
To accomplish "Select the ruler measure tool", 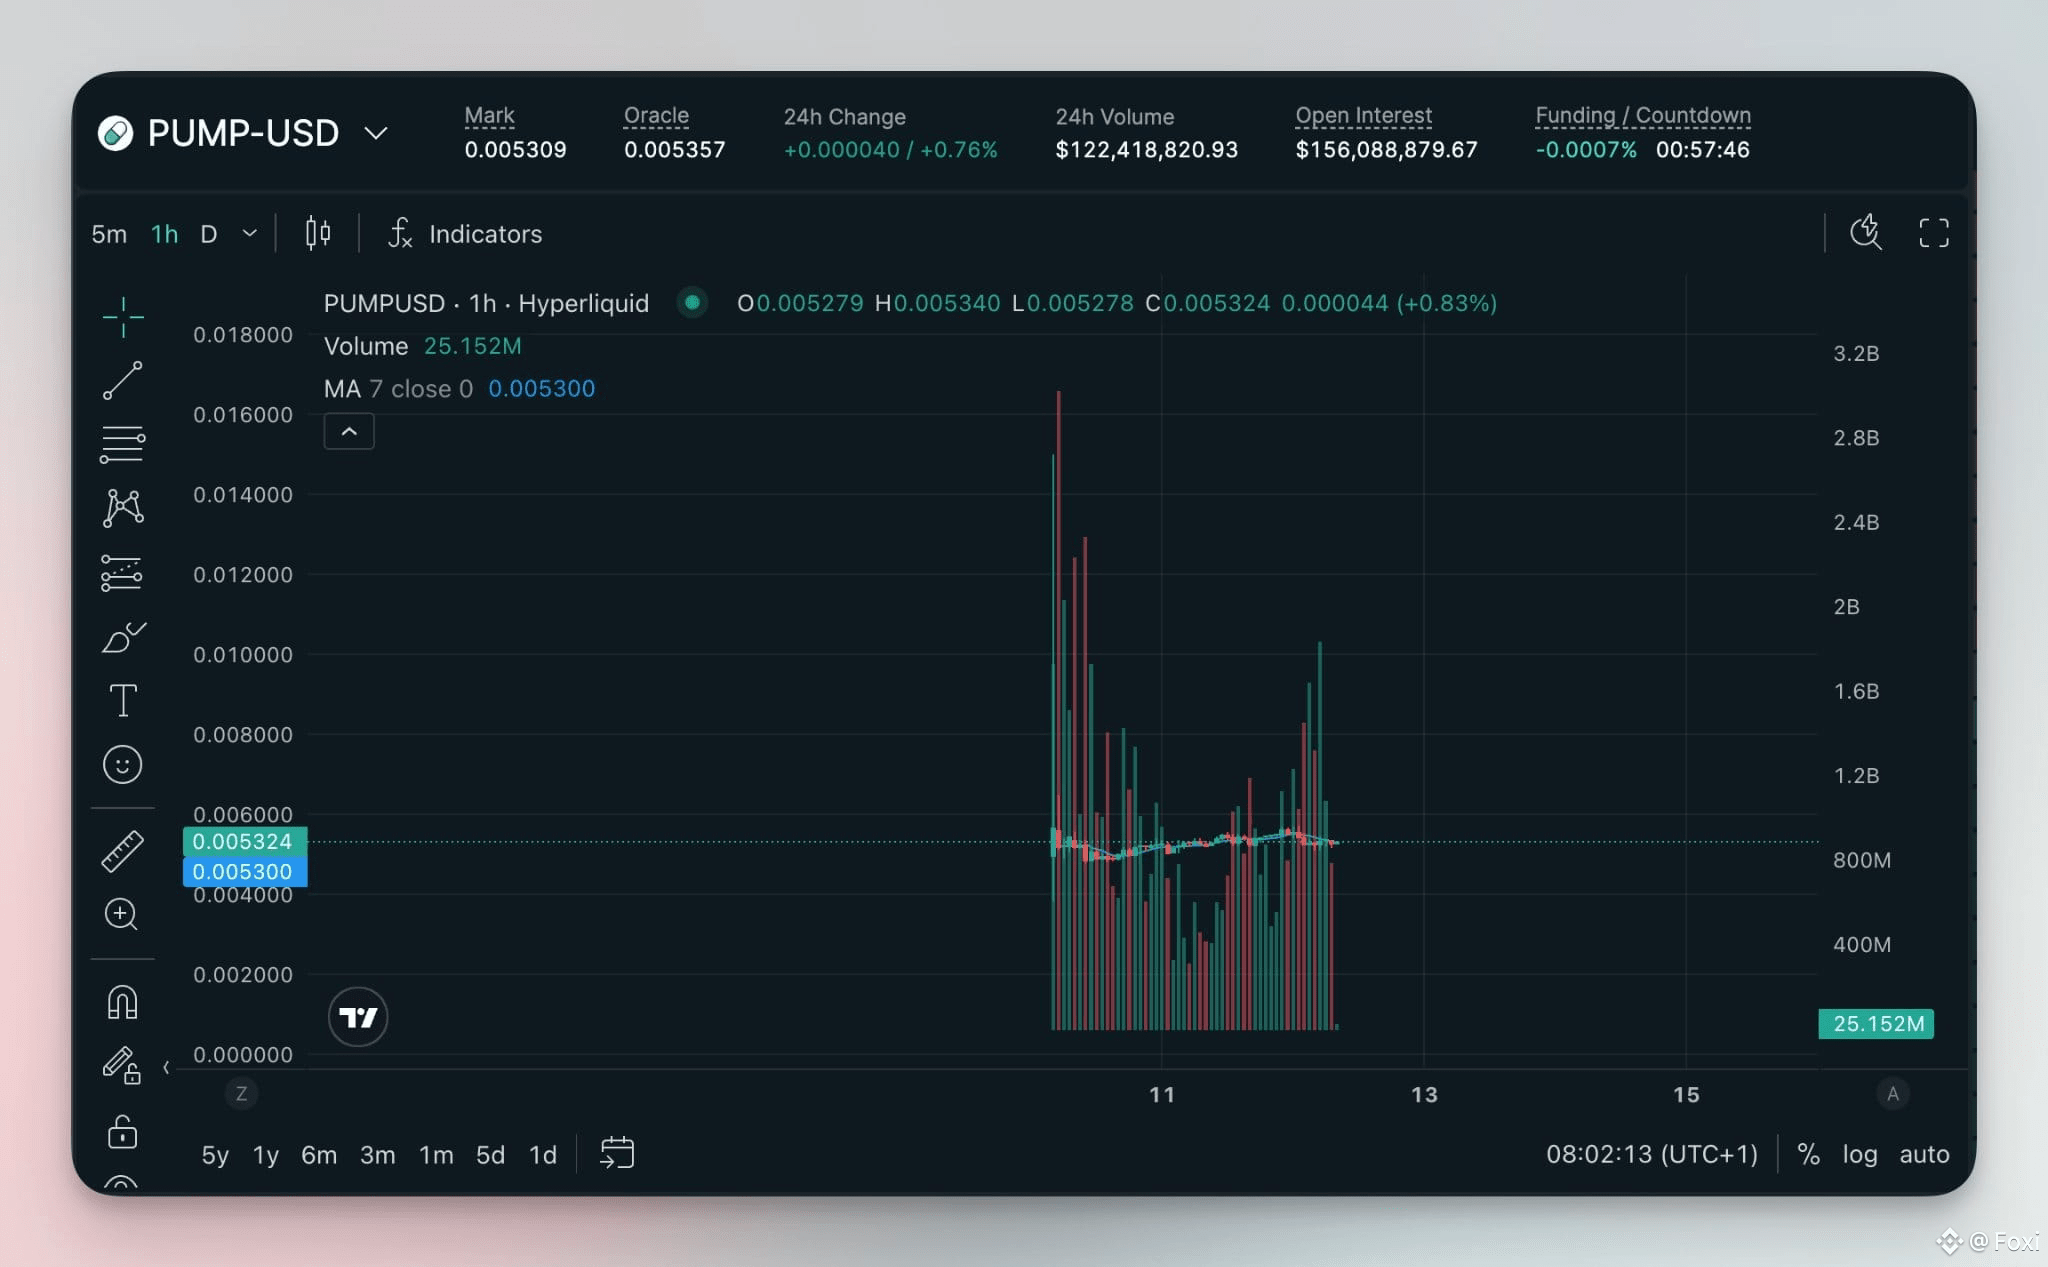I will click(x=123, y=851).
